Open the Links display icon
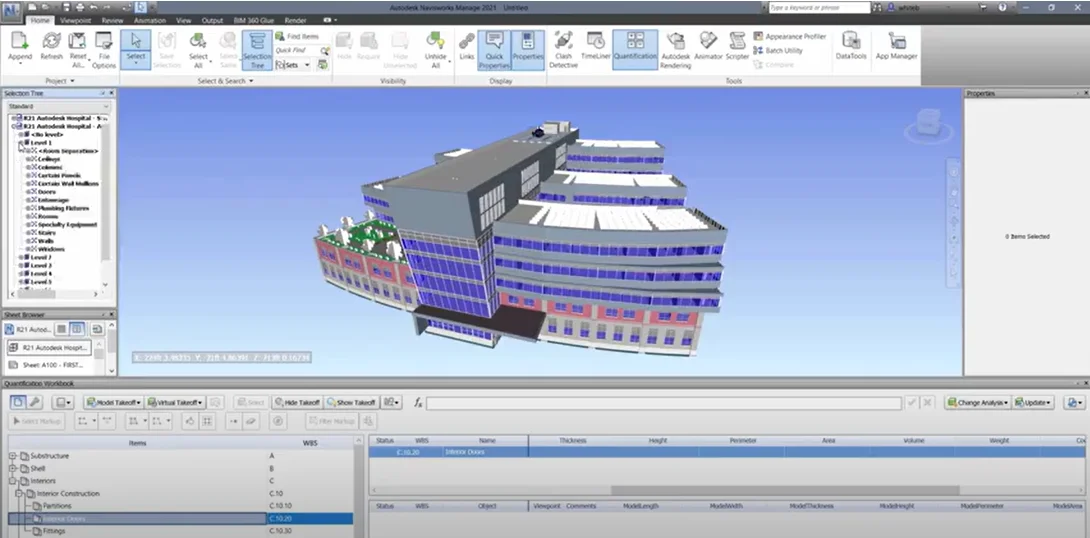The width and height of the screenshot is (1090, 538). [467, 47]
